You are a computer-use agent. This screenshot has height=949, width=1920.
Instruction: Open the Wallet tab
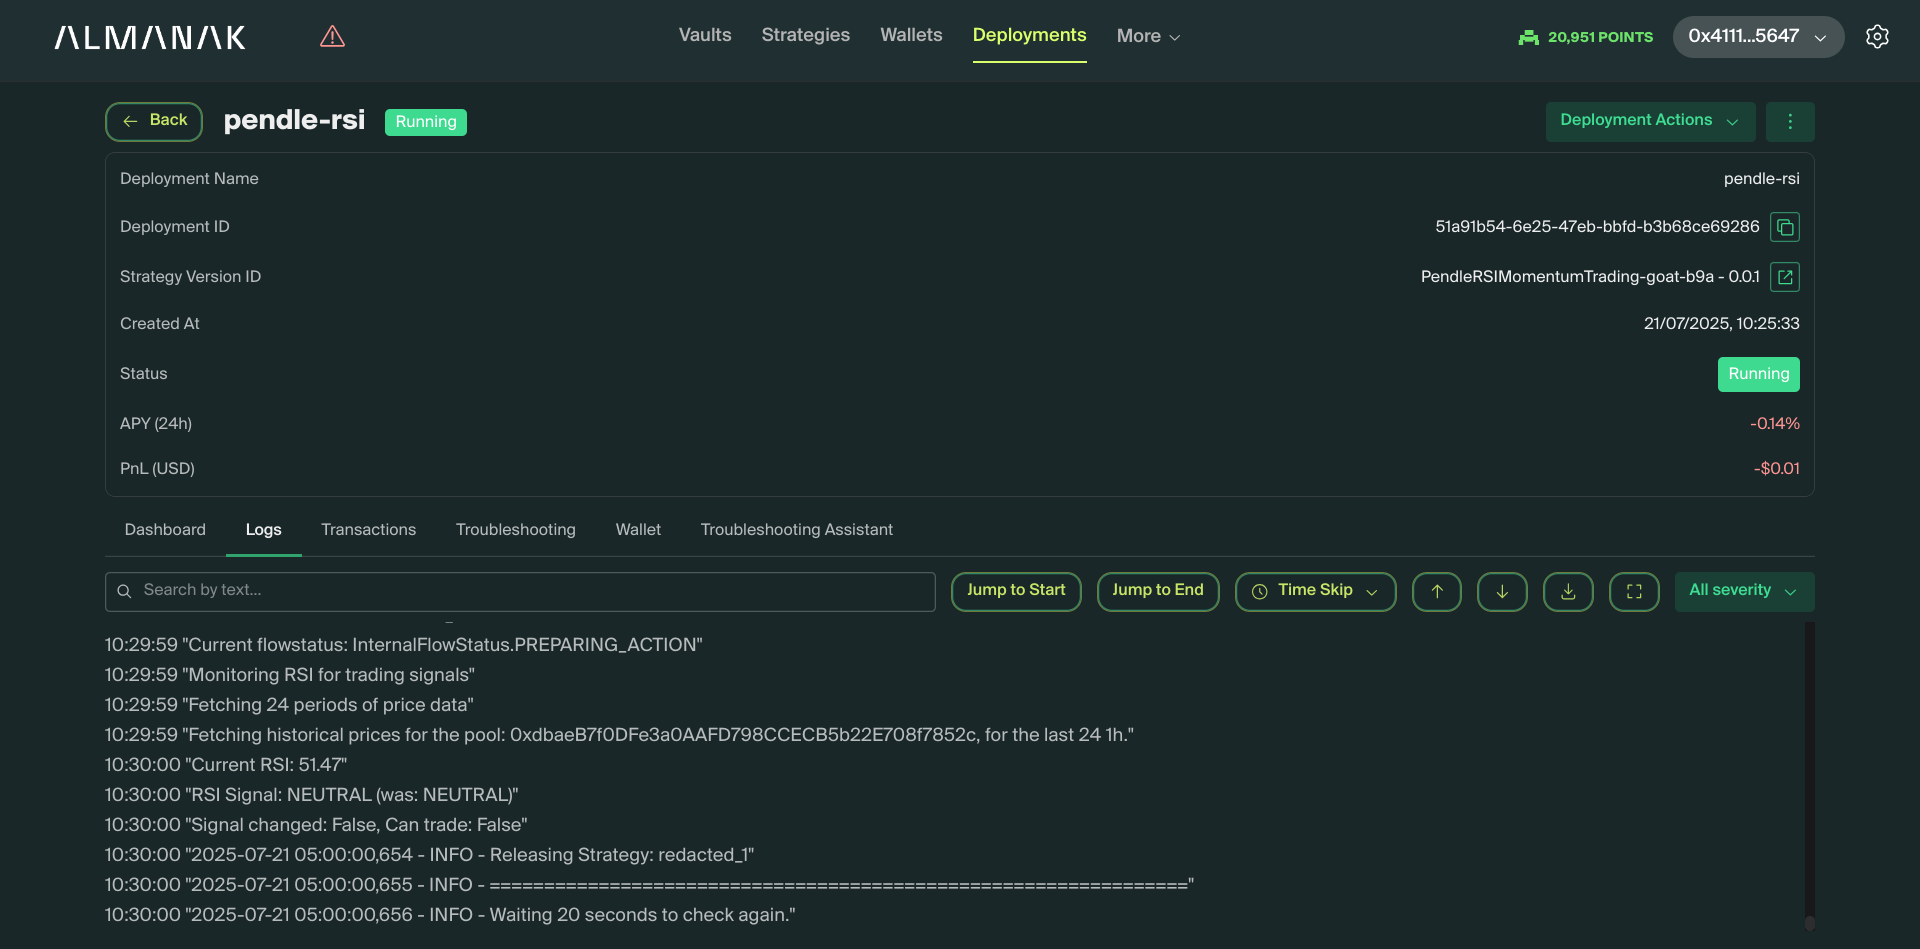click(638, 530)
